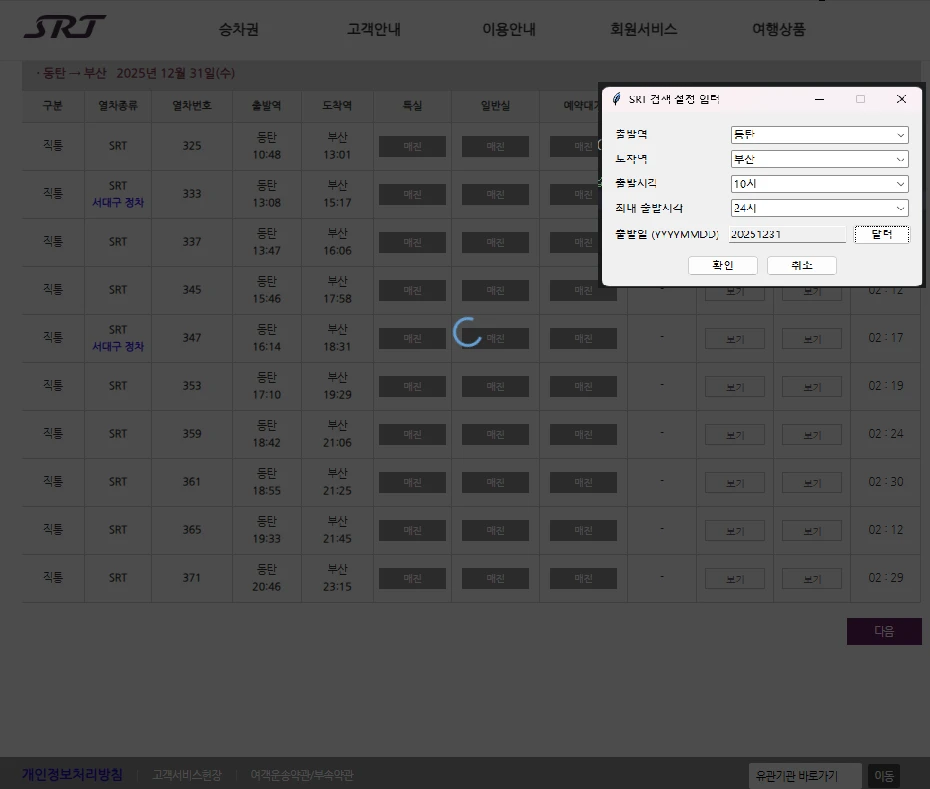Open the 회원서비스 menu in the SRT page

(x=644, y=29)
